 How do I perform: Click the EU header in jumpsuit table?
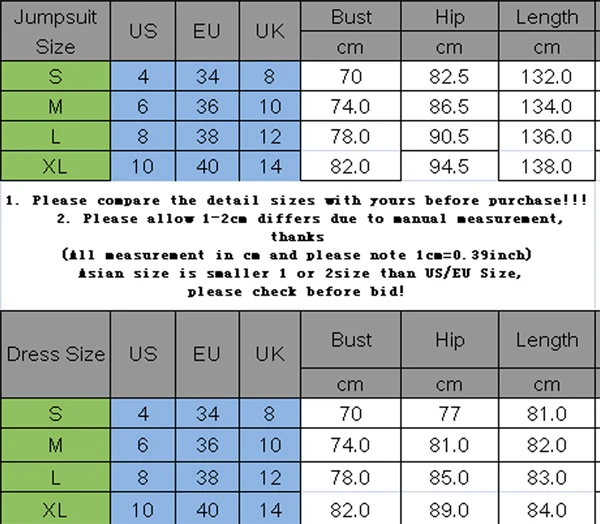pyautogui.click(x=207, y=31)
